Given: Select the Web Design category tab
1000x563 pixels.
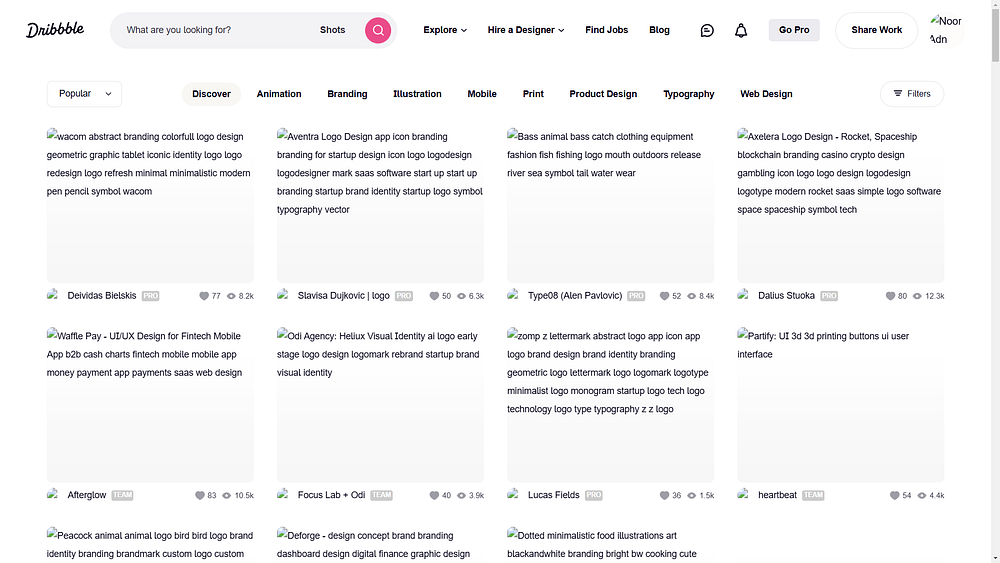Looking at the screenshot, I should [766, 94].
